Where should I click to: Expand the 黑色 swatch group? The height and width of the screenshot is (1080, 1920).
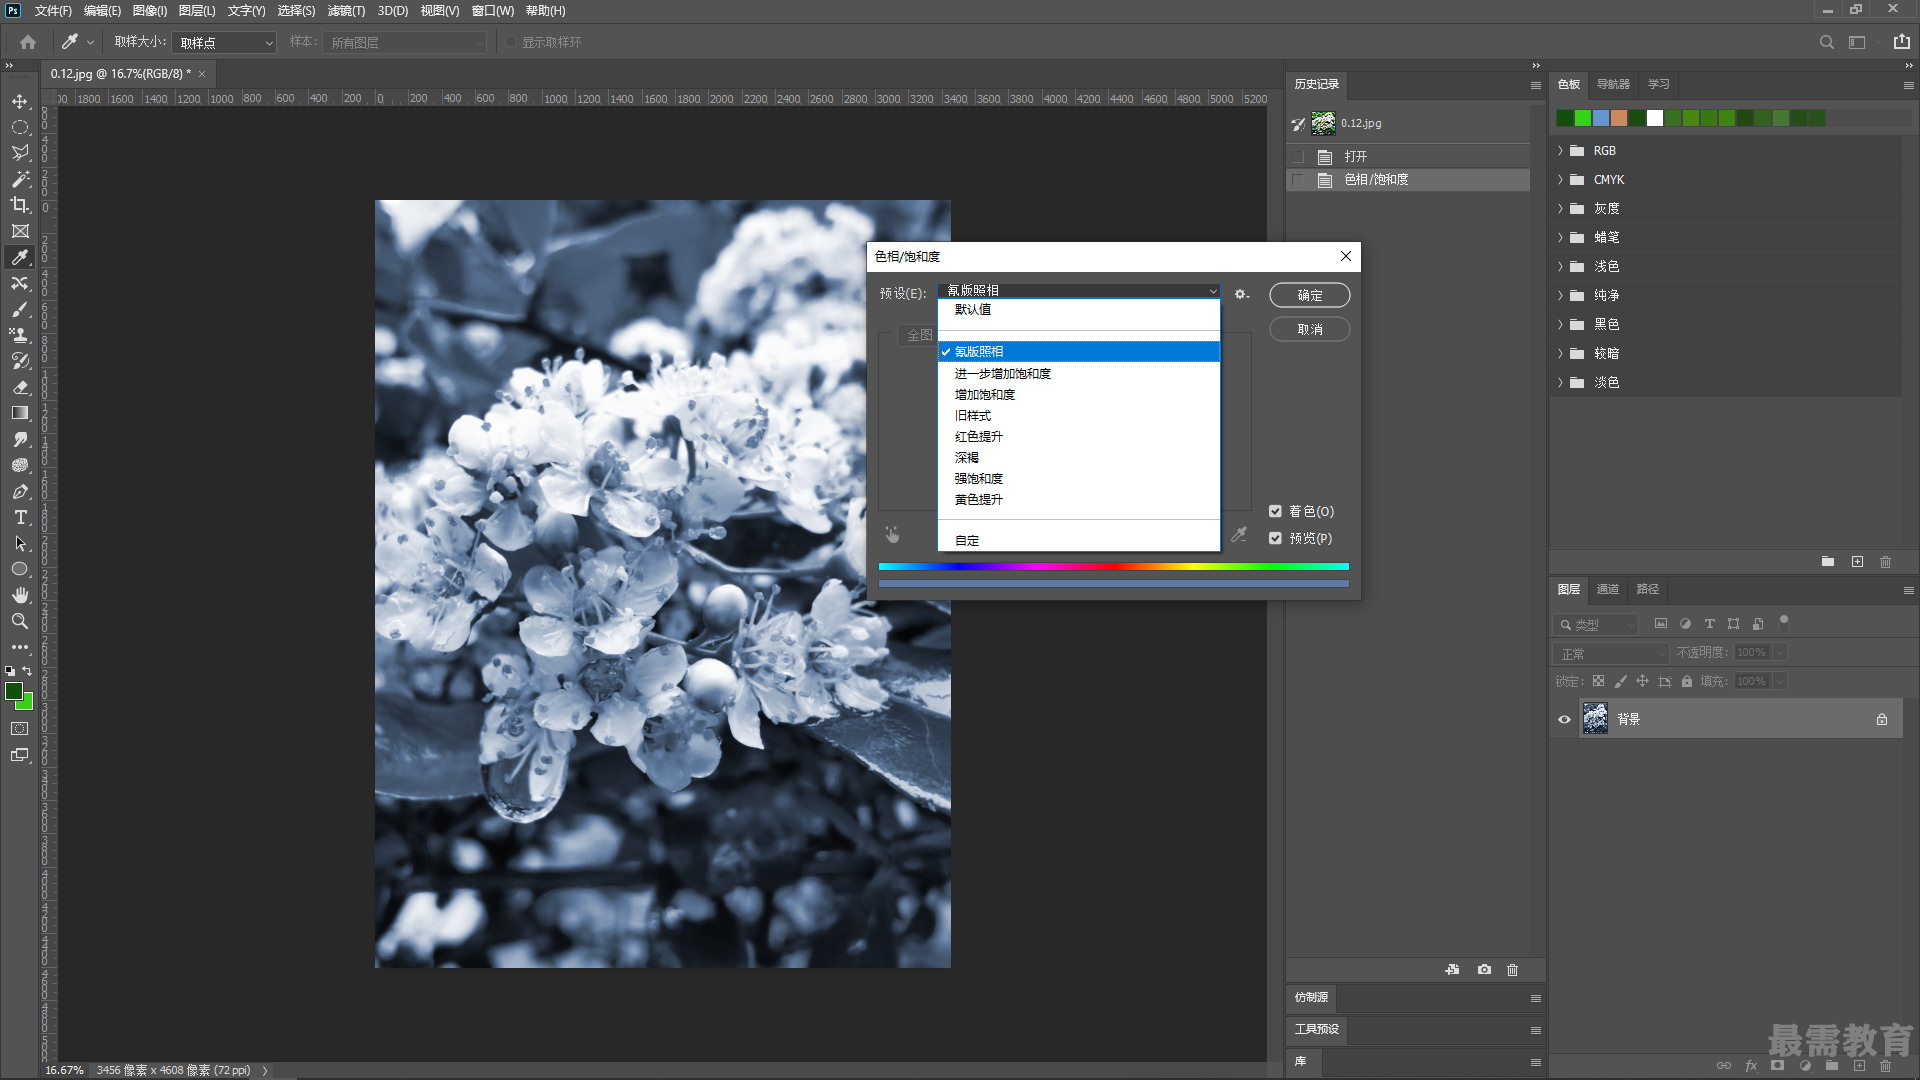1560,325
